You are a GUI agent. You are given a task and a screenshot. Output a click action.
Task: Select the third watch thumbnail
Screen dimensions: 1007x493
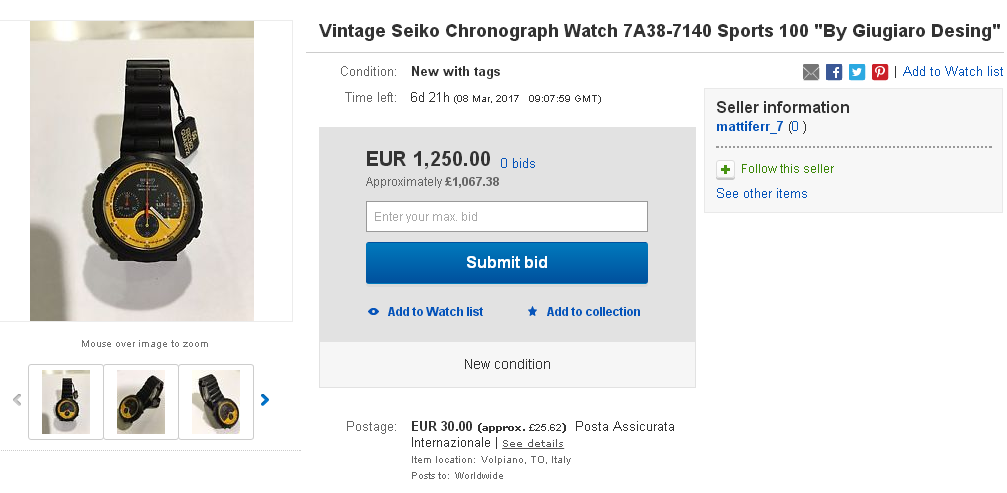point(216,402)
